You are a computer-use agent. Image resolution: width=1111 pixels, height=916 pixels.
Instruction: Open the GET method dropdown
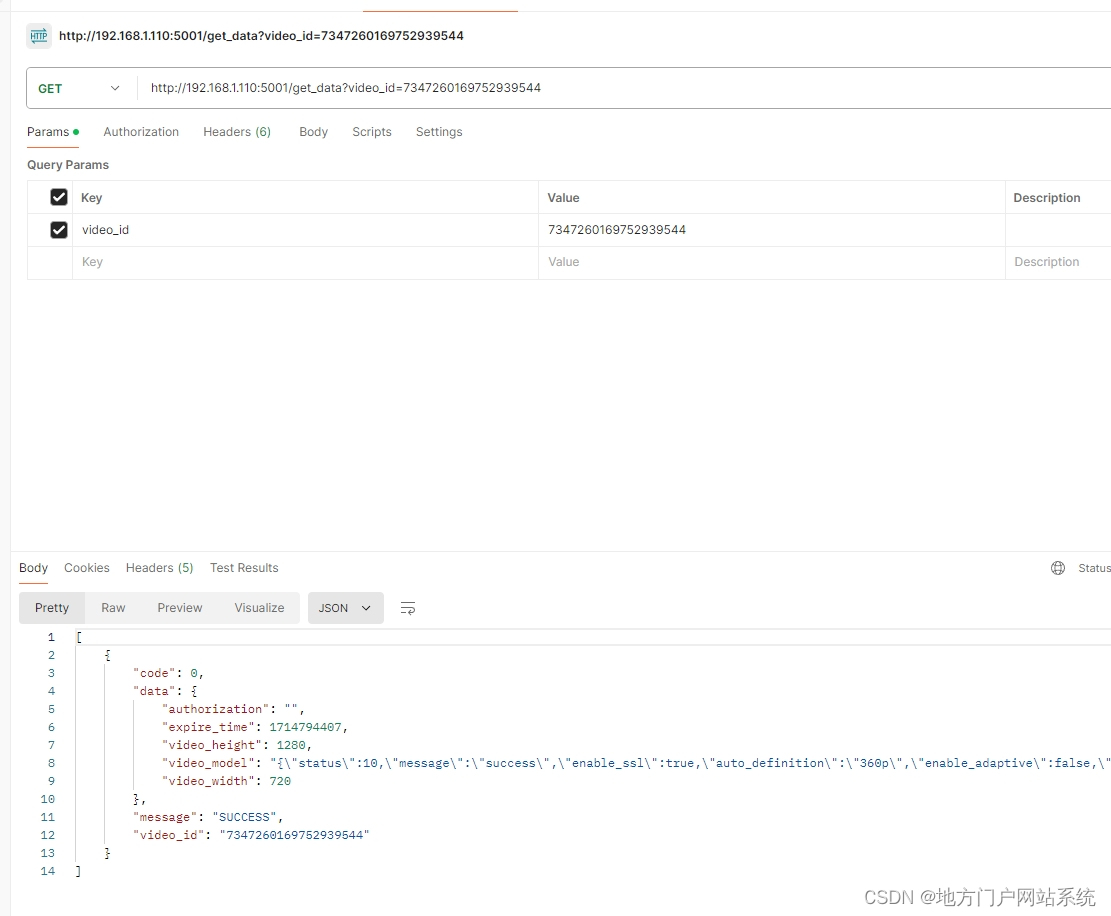(79, 89)
